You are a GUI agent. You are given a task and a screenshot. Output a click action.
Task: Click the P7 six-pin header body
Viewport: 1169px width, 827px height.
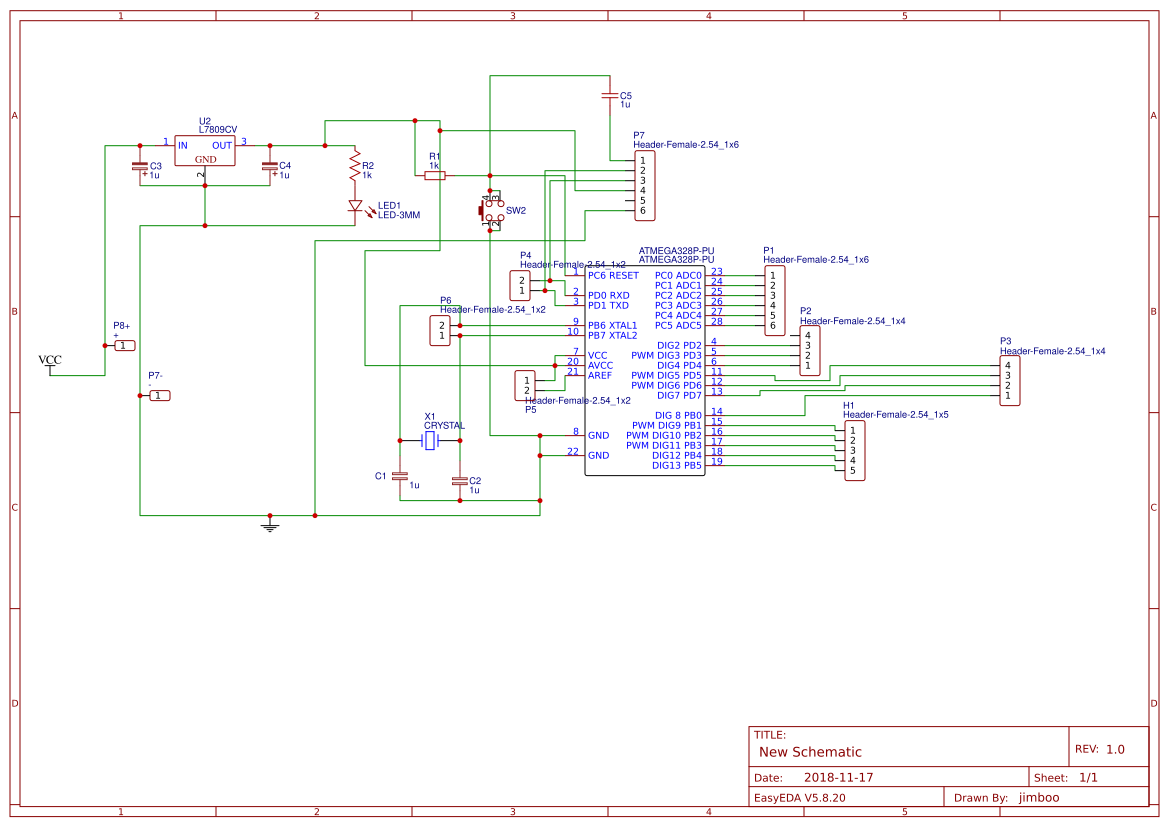point(644,186)
